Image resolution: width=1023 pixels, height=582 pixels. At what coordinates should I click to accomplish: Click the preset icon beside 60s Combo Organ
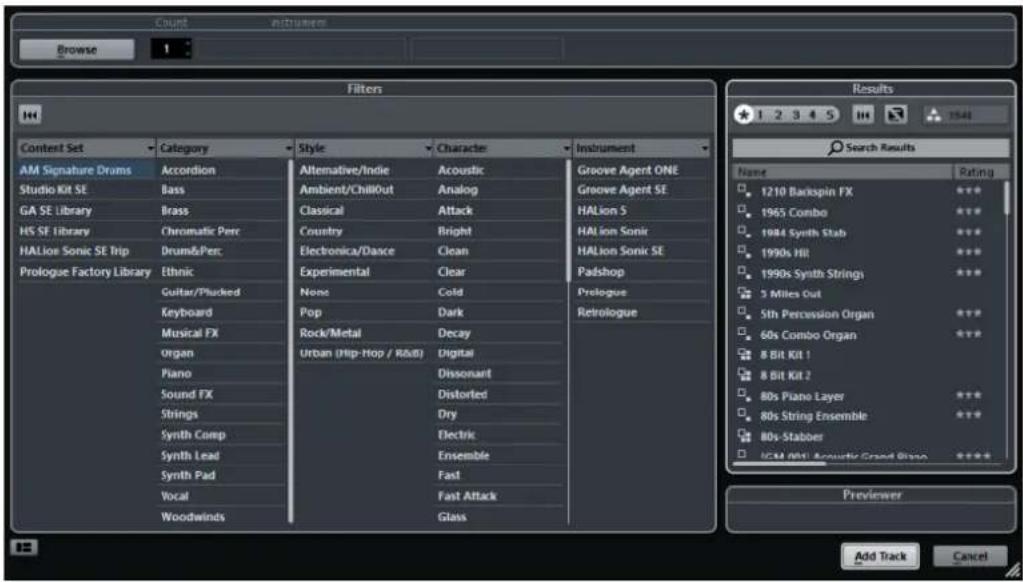pyautogui.click(x=744, y=333)
